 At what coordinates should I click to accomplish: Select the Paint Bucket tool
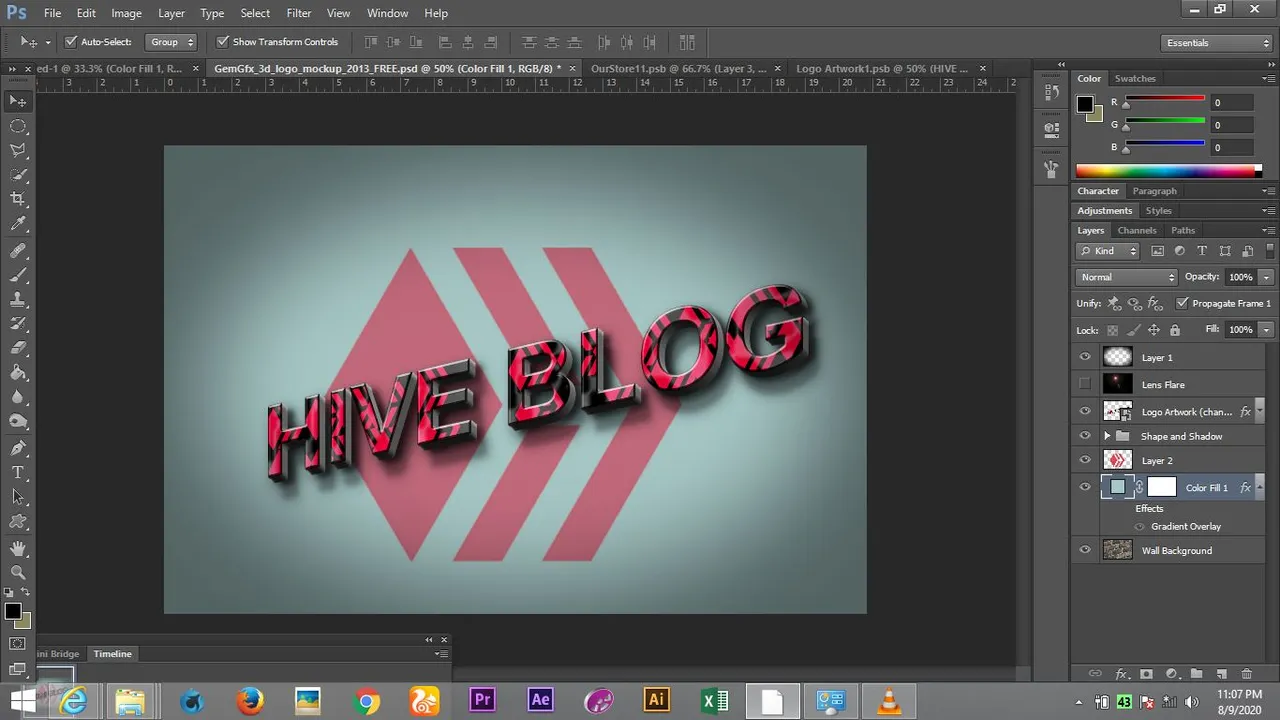18,373
